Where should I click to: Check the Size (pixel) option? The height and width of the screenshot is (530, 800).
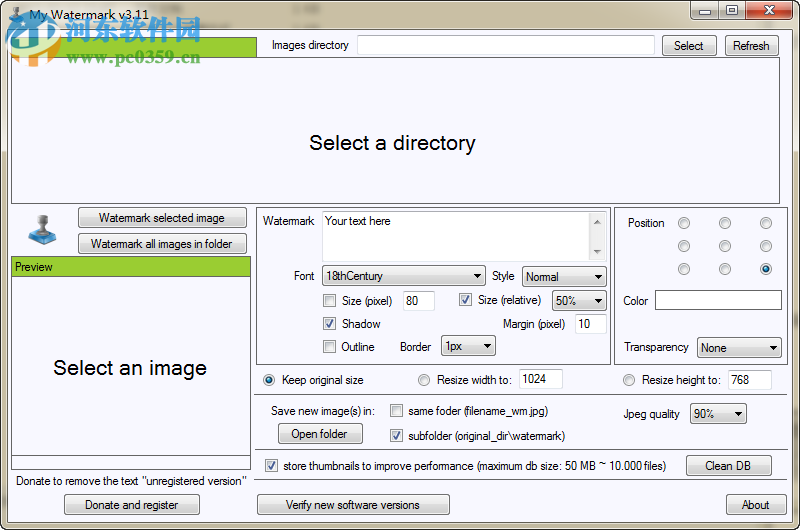[330, 300]
